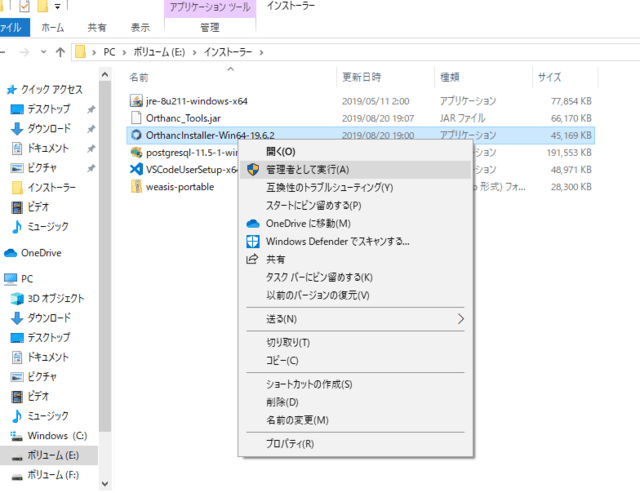Click the jre-8u211-windows-x64 file icon

pyautogui.click(x=138, y=100)
